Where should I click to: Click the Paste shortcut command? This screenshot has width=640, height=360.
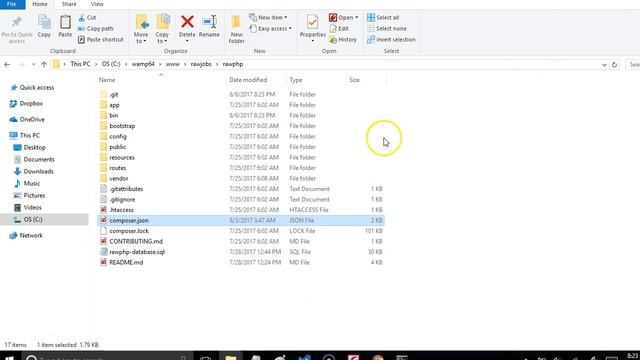tap(100, 40)
